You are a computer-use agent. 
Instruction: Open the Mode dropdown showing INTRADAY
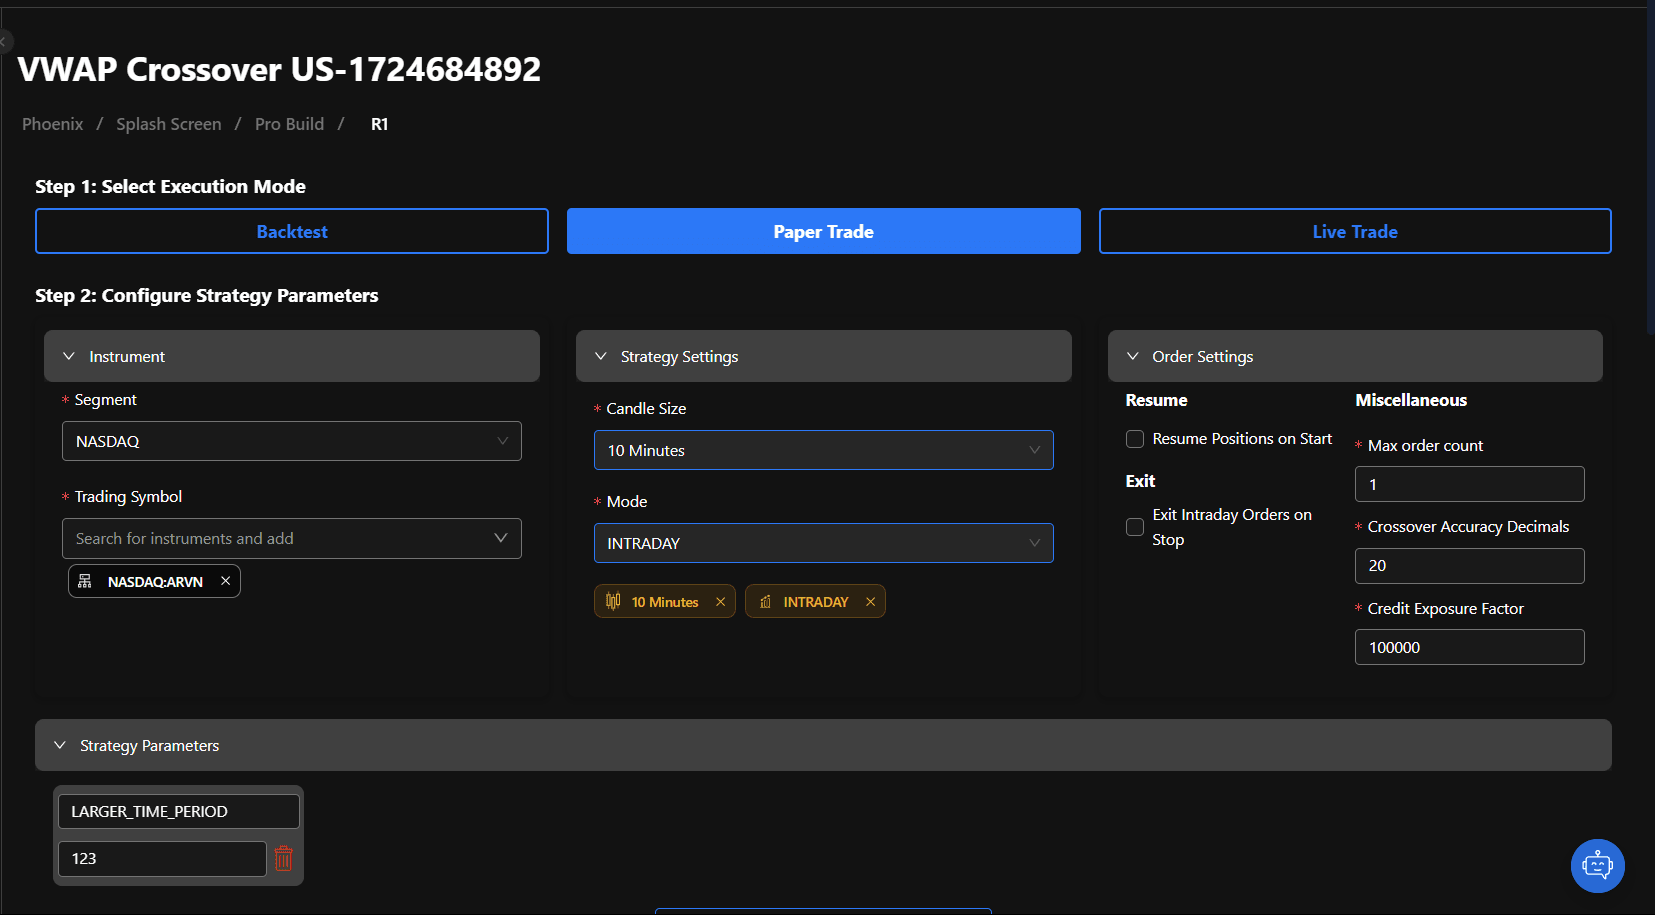pyautogui.click(x=823, y=543)
